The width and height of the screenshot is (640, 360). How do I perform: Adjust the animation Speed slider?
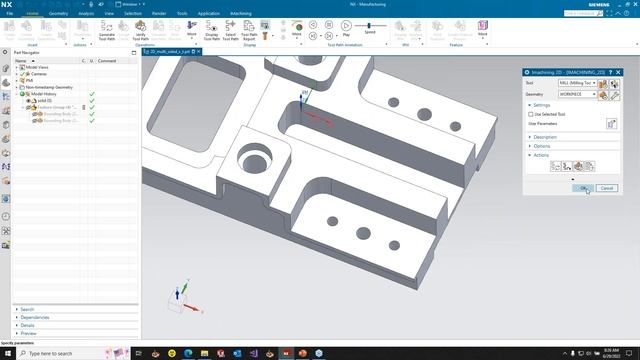pos(369,26)
